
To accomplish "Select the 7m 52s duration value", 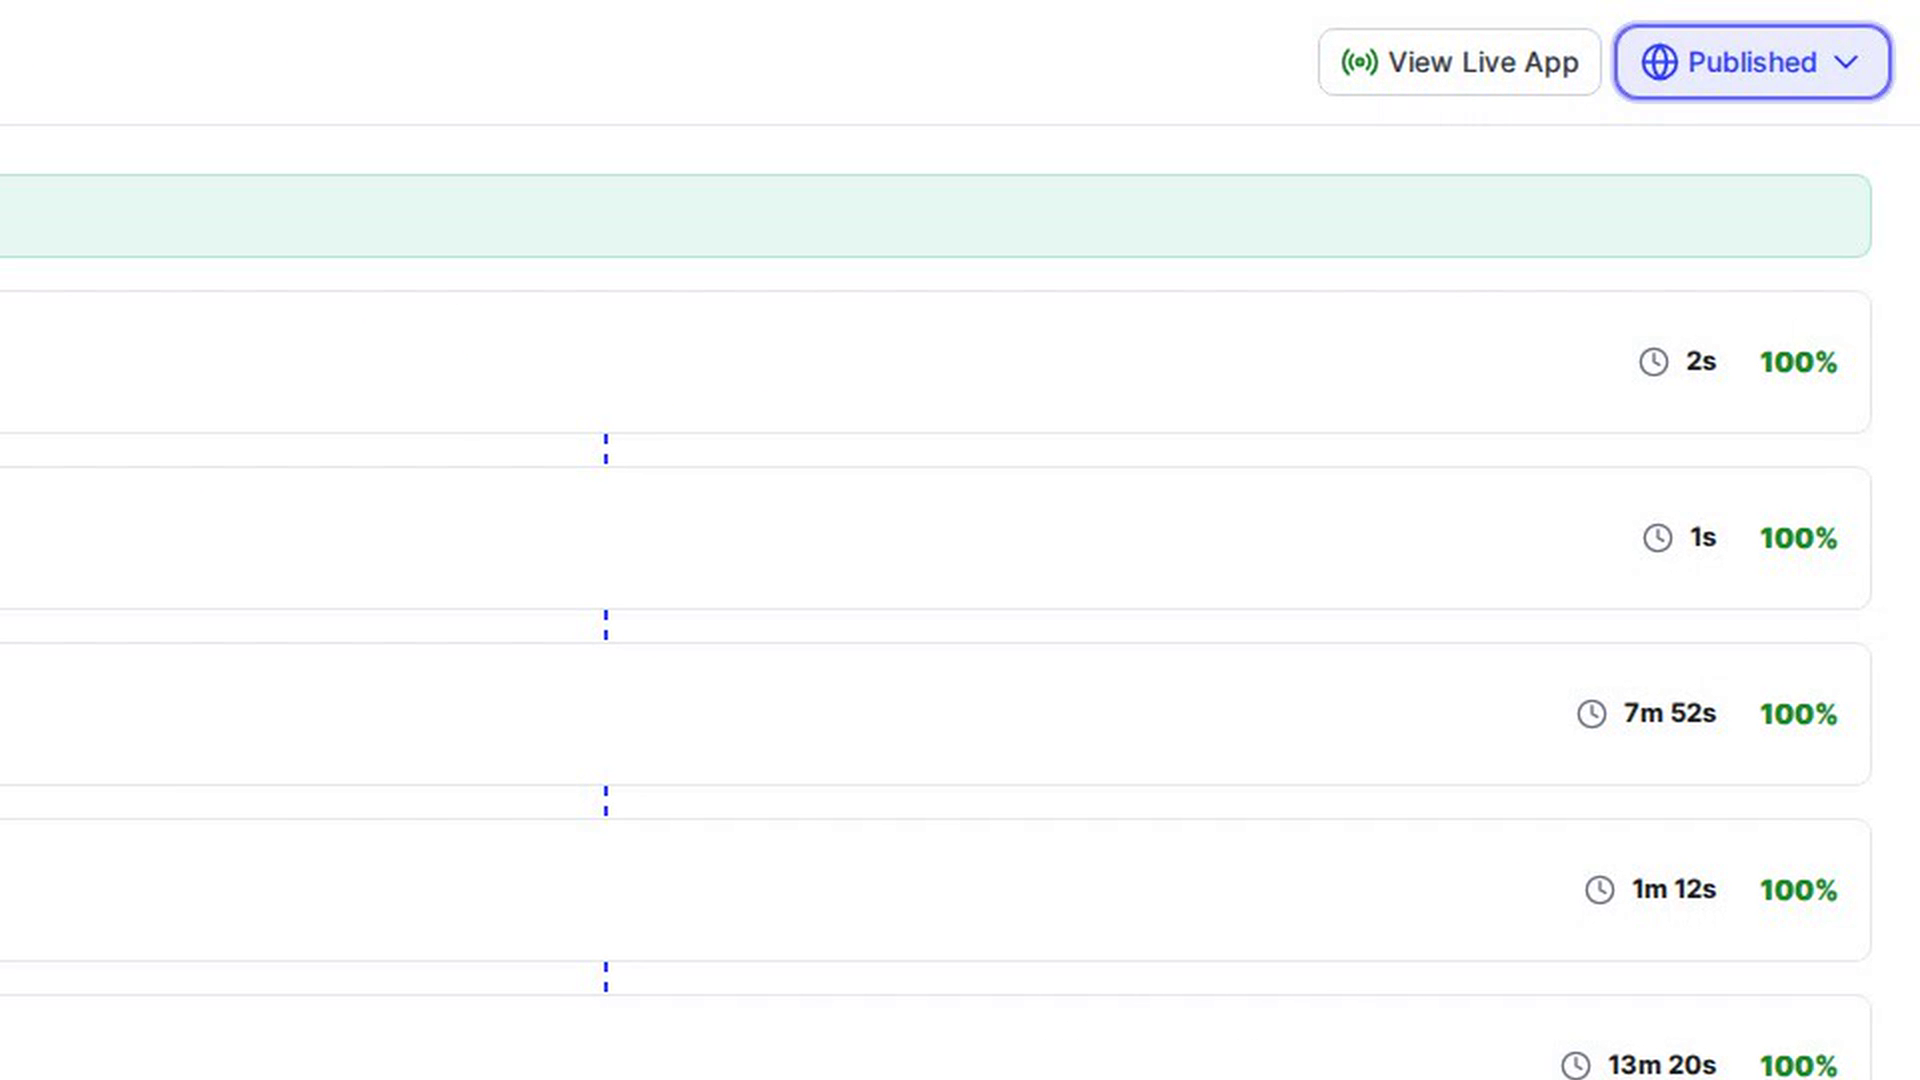I will point(1670,713).
